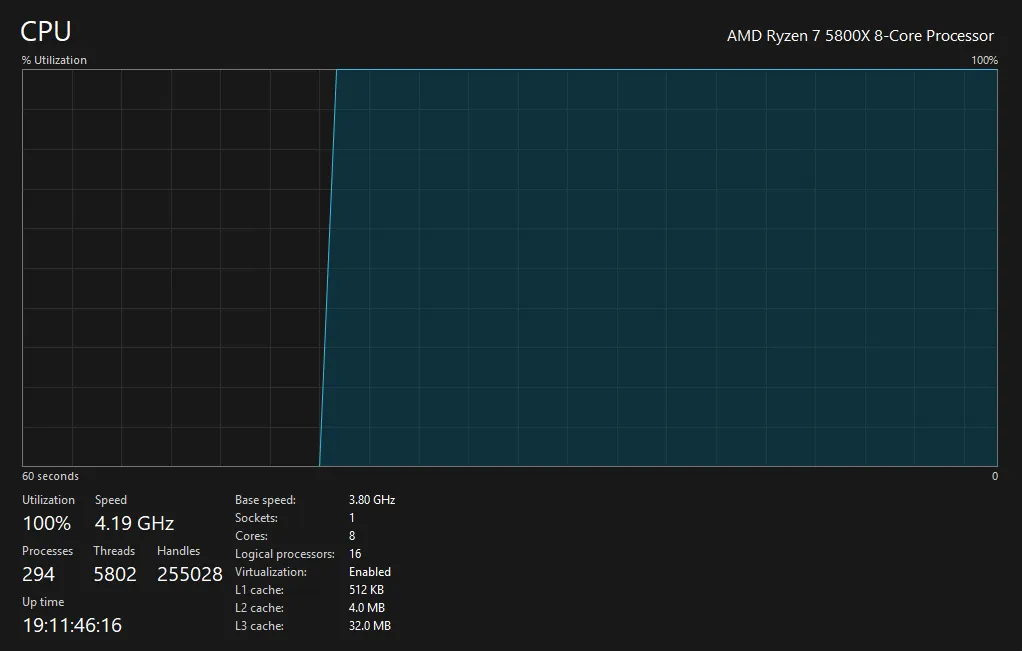Click the Threads count 5802
The image size is (1022, 651).
tap(115, 574)
